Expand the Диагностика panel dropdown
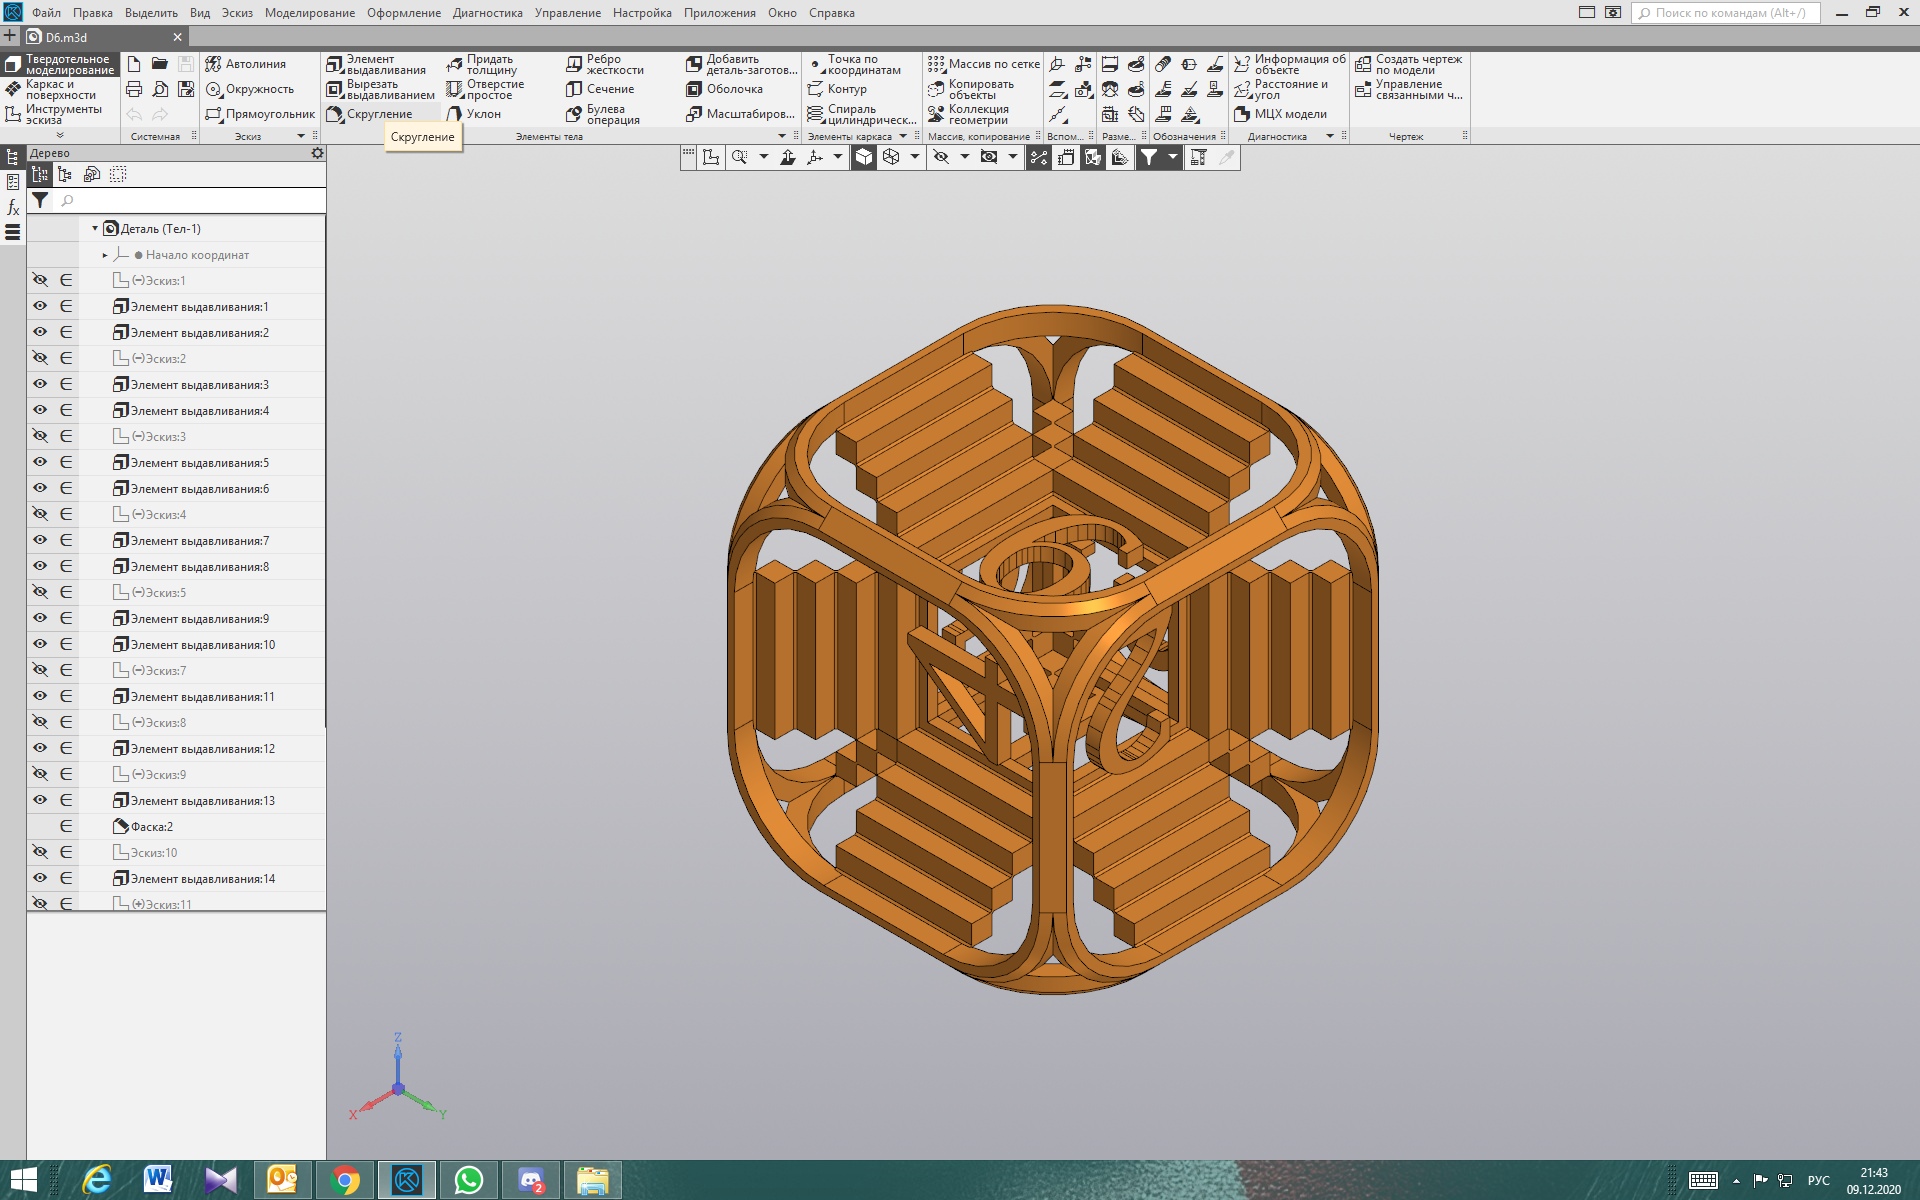 click(x=1330, y=136)
